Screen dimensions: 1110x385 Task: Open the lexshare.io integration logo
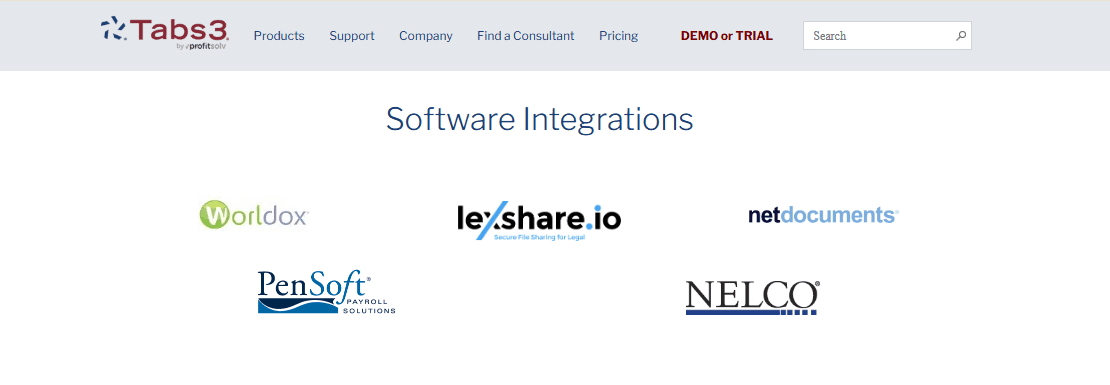539,221
